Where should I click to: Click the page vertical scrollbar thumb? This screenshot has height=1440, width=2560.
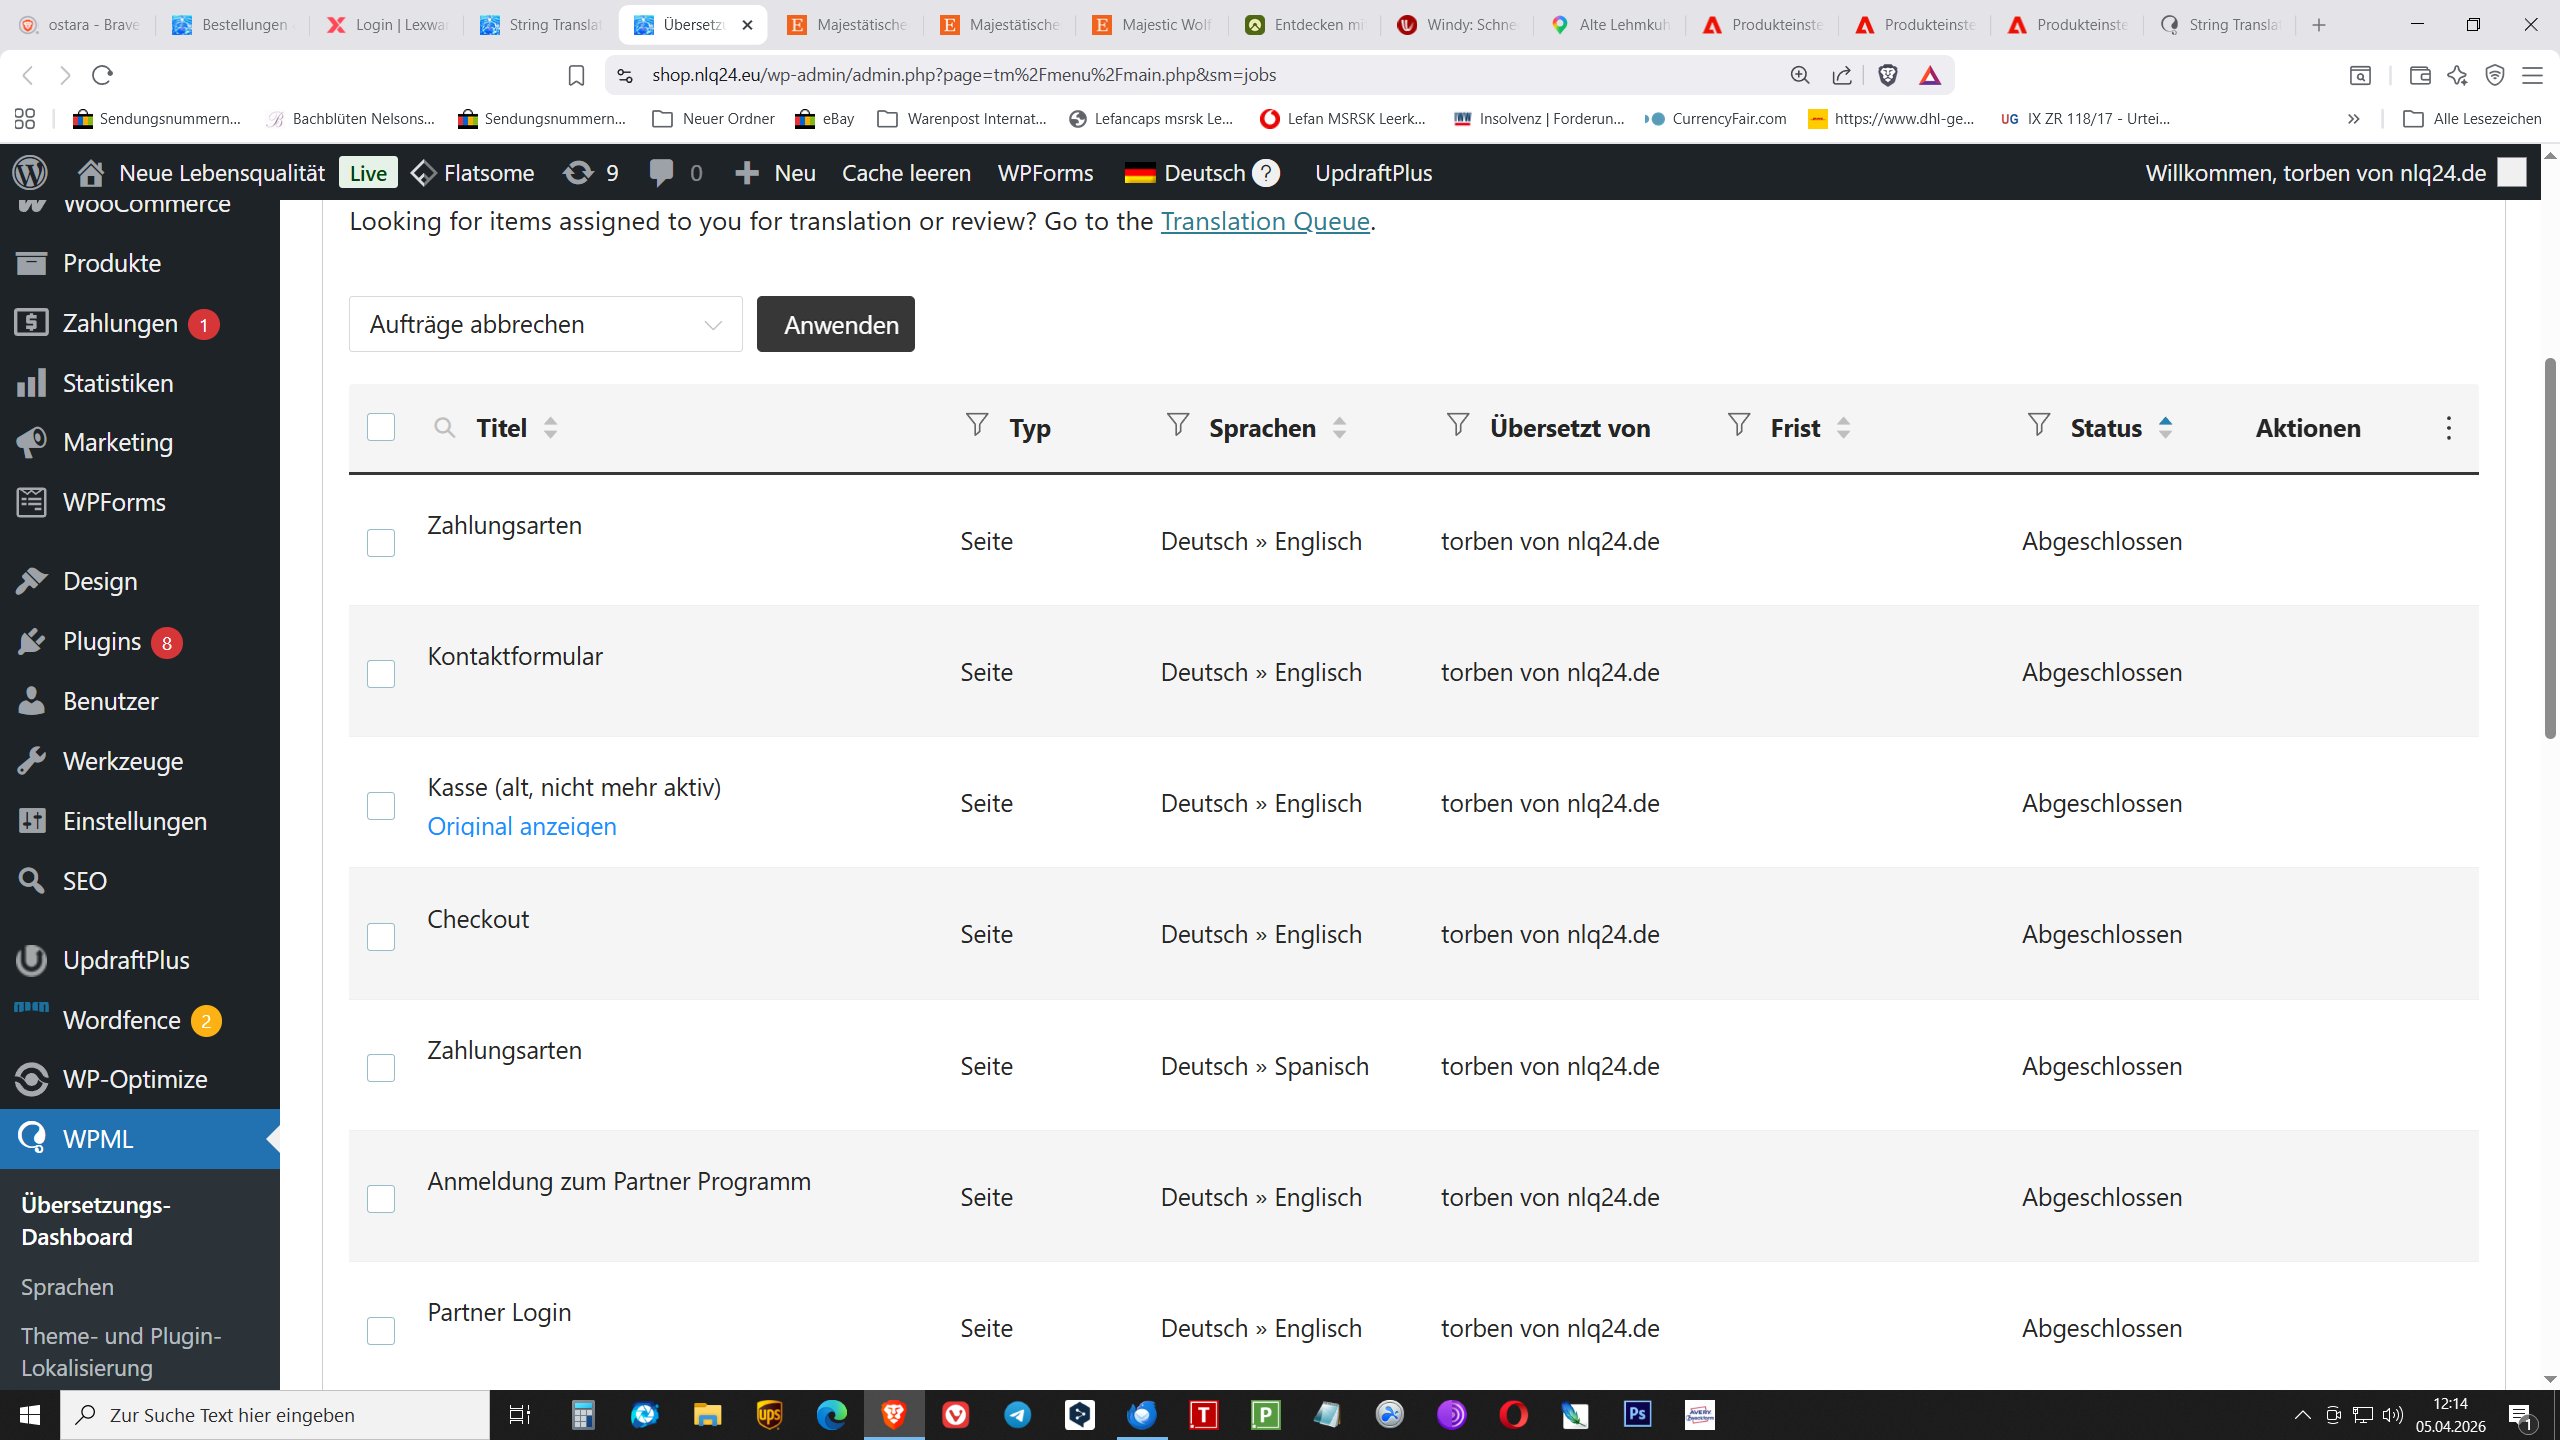click(2549, 550)
